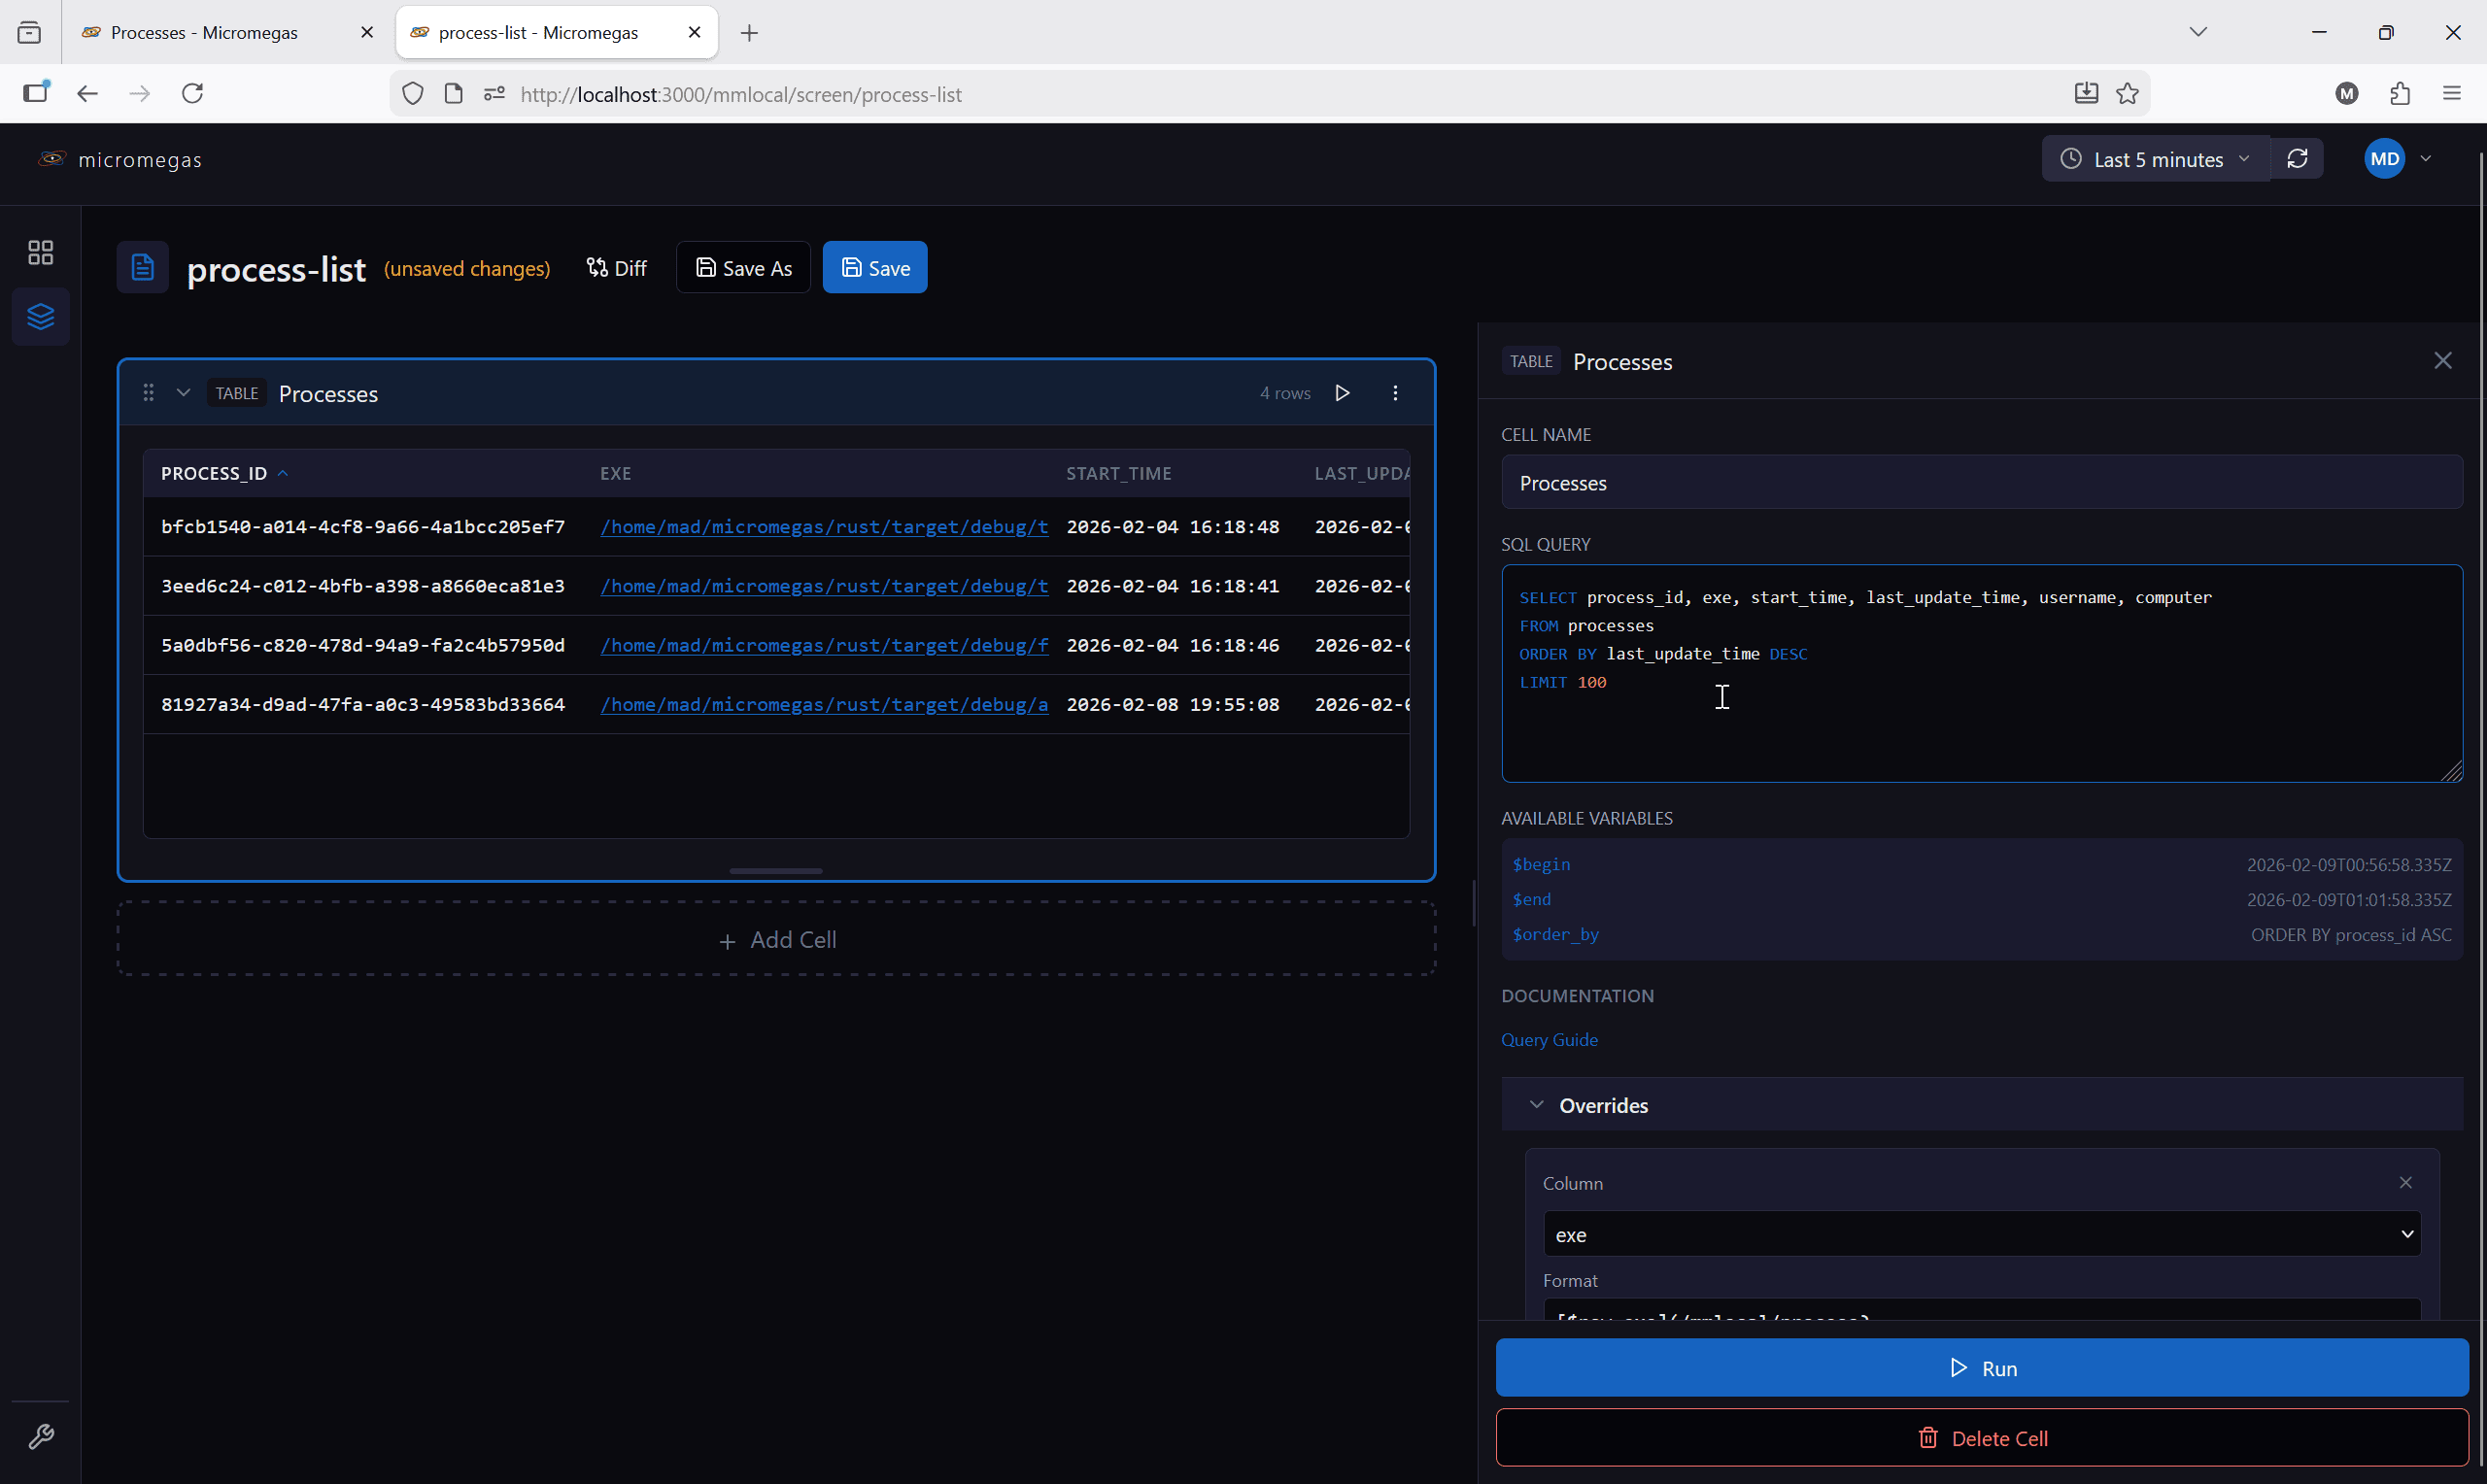Click the Delete Cell button
The image size is (2487, 1484).
pyautogui.click(x=1982, y=1438)
